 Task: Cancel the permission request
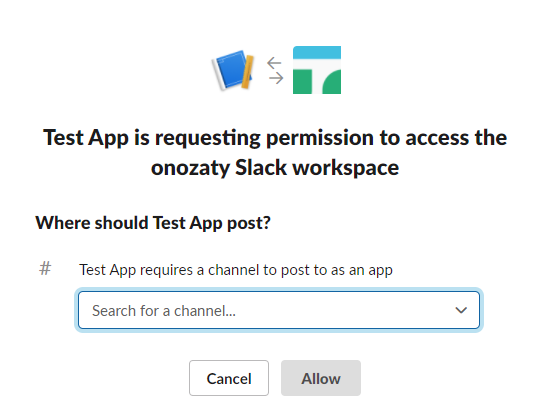coord(229,378)
